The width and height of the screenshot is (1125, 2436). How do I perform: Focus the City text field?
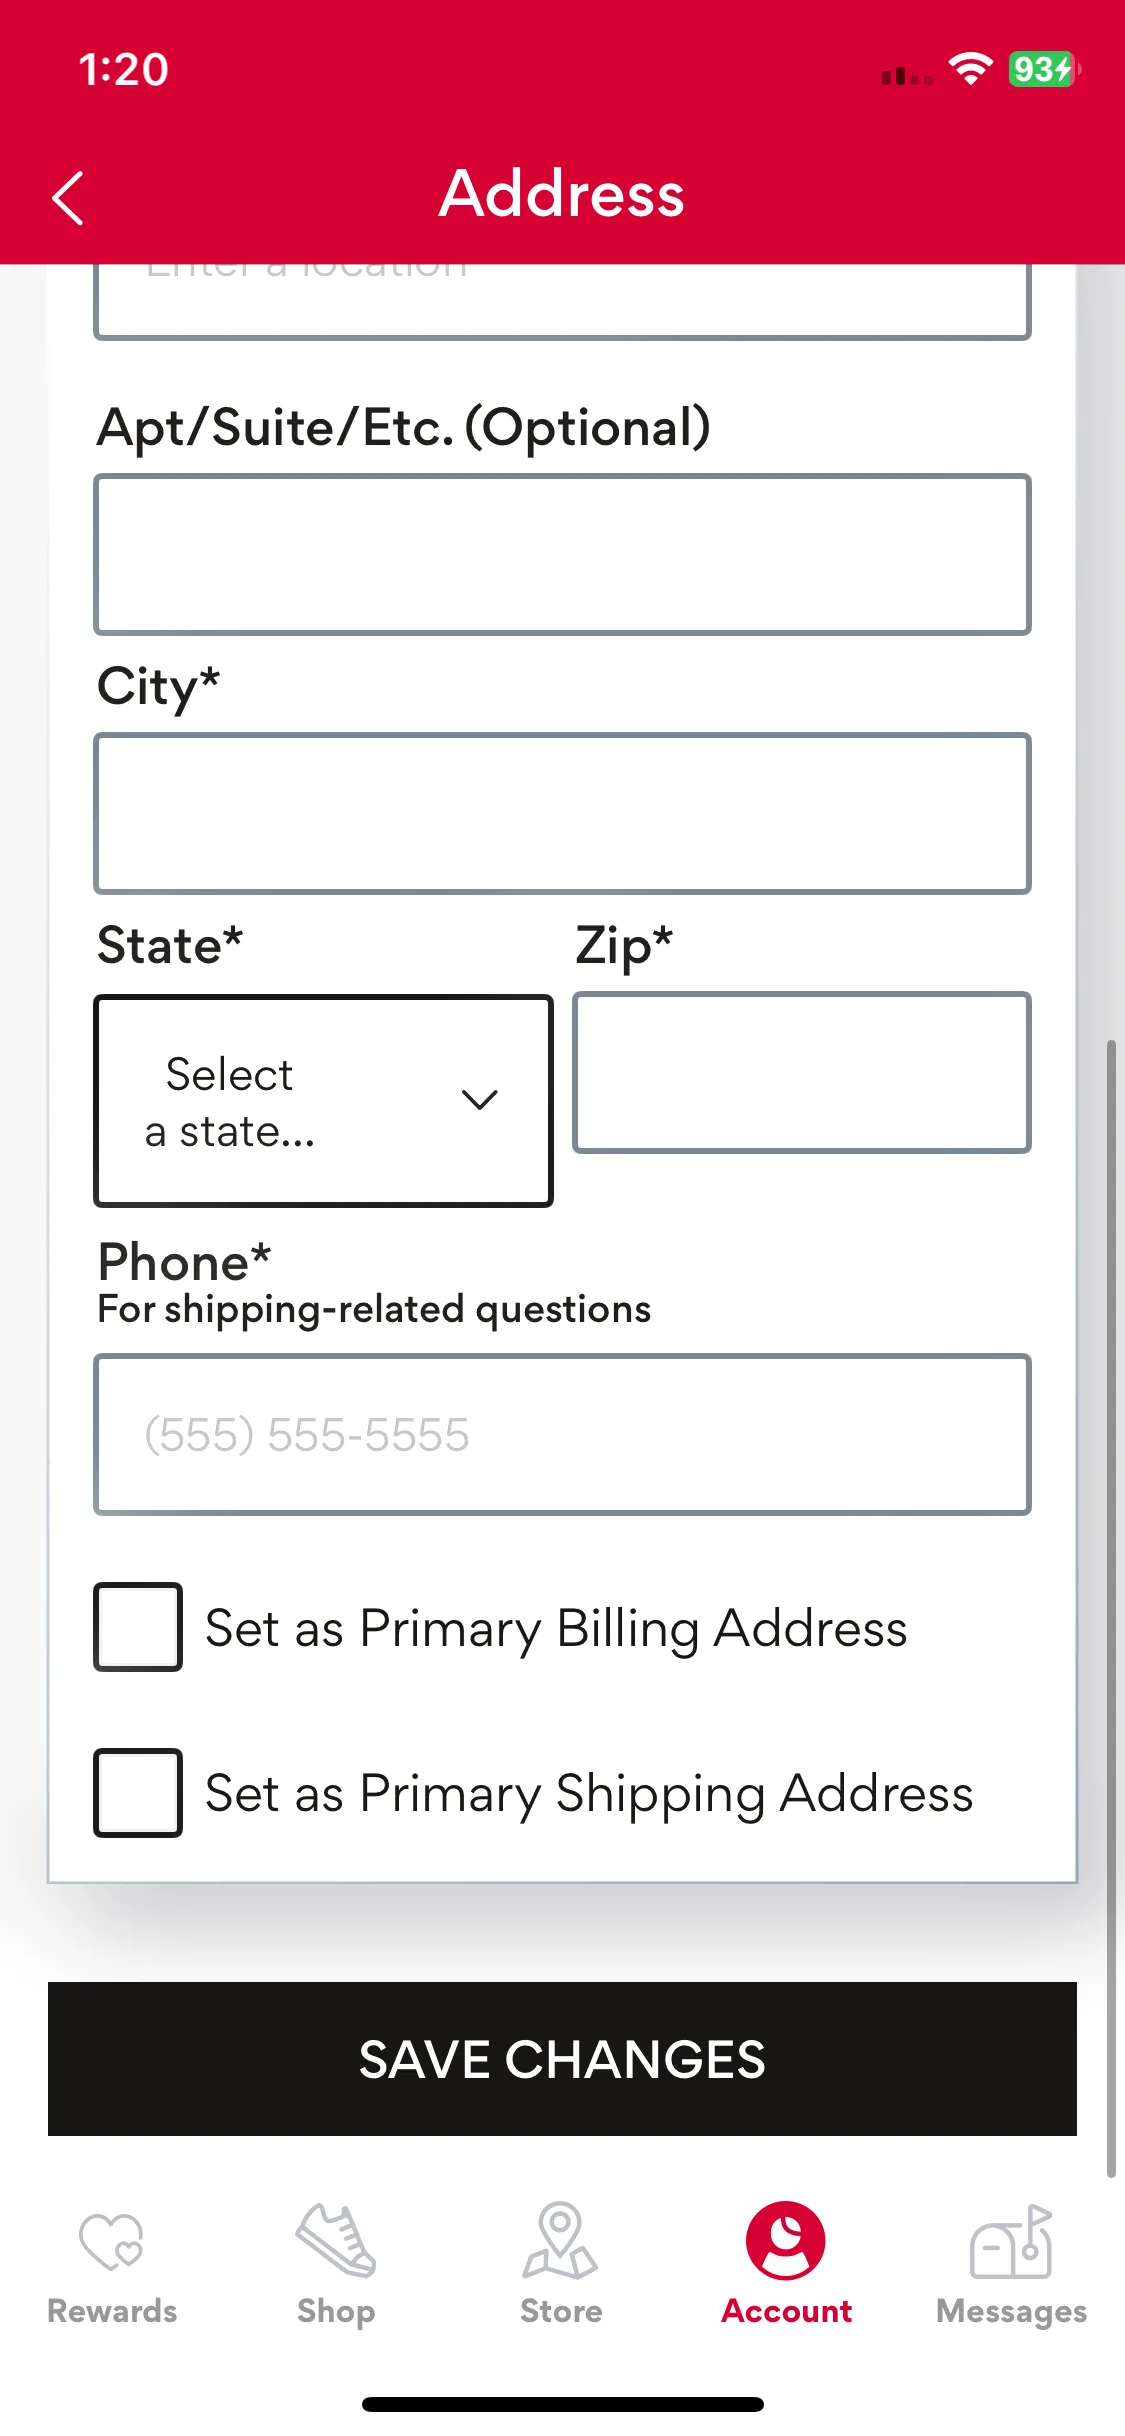click(x=562, y=813)
